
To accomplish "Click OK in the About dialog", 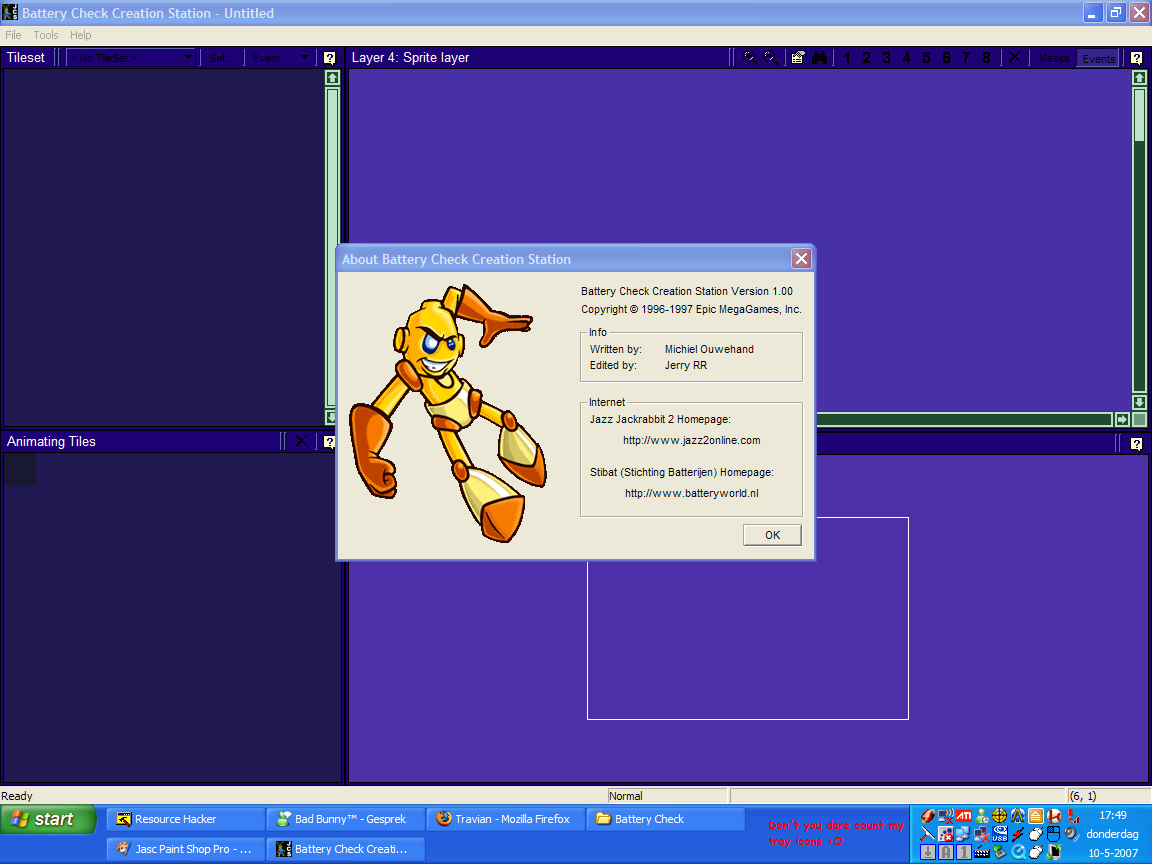I will click(772, 535).
